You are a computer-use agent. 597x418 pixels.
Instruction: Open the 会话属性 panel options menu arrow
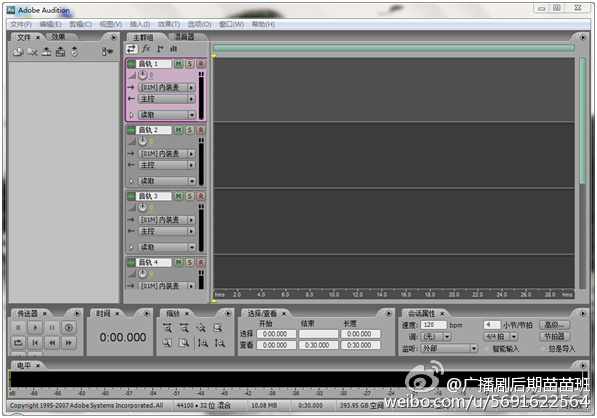(x=583, y=313)
